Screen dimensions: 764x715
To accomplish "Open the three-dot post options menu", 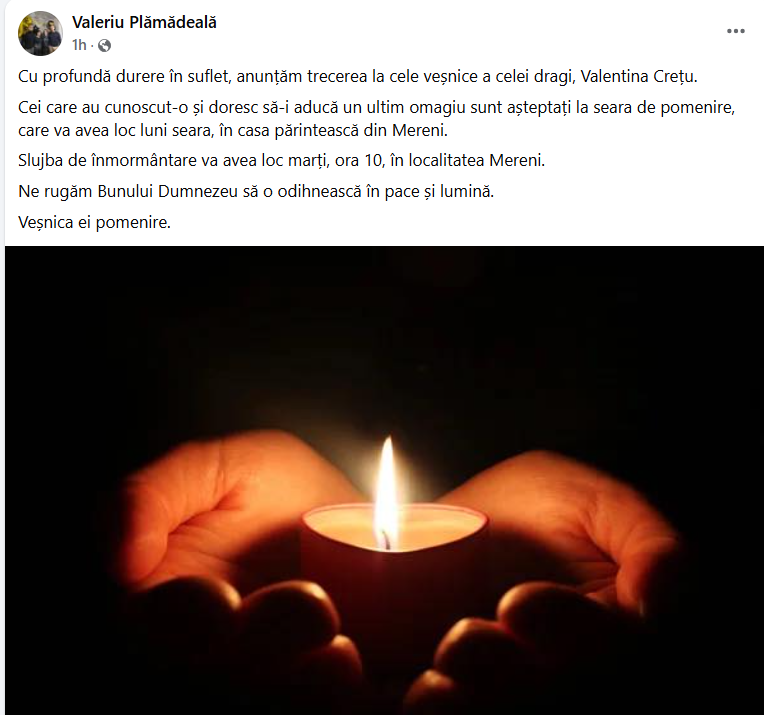I will [x=736, y=31].
